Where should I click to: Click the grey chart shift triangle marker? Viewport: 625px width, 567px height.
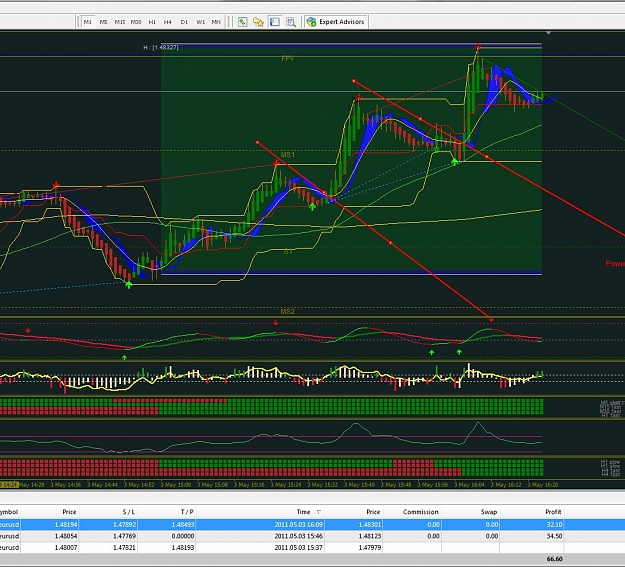coord(548,33)
